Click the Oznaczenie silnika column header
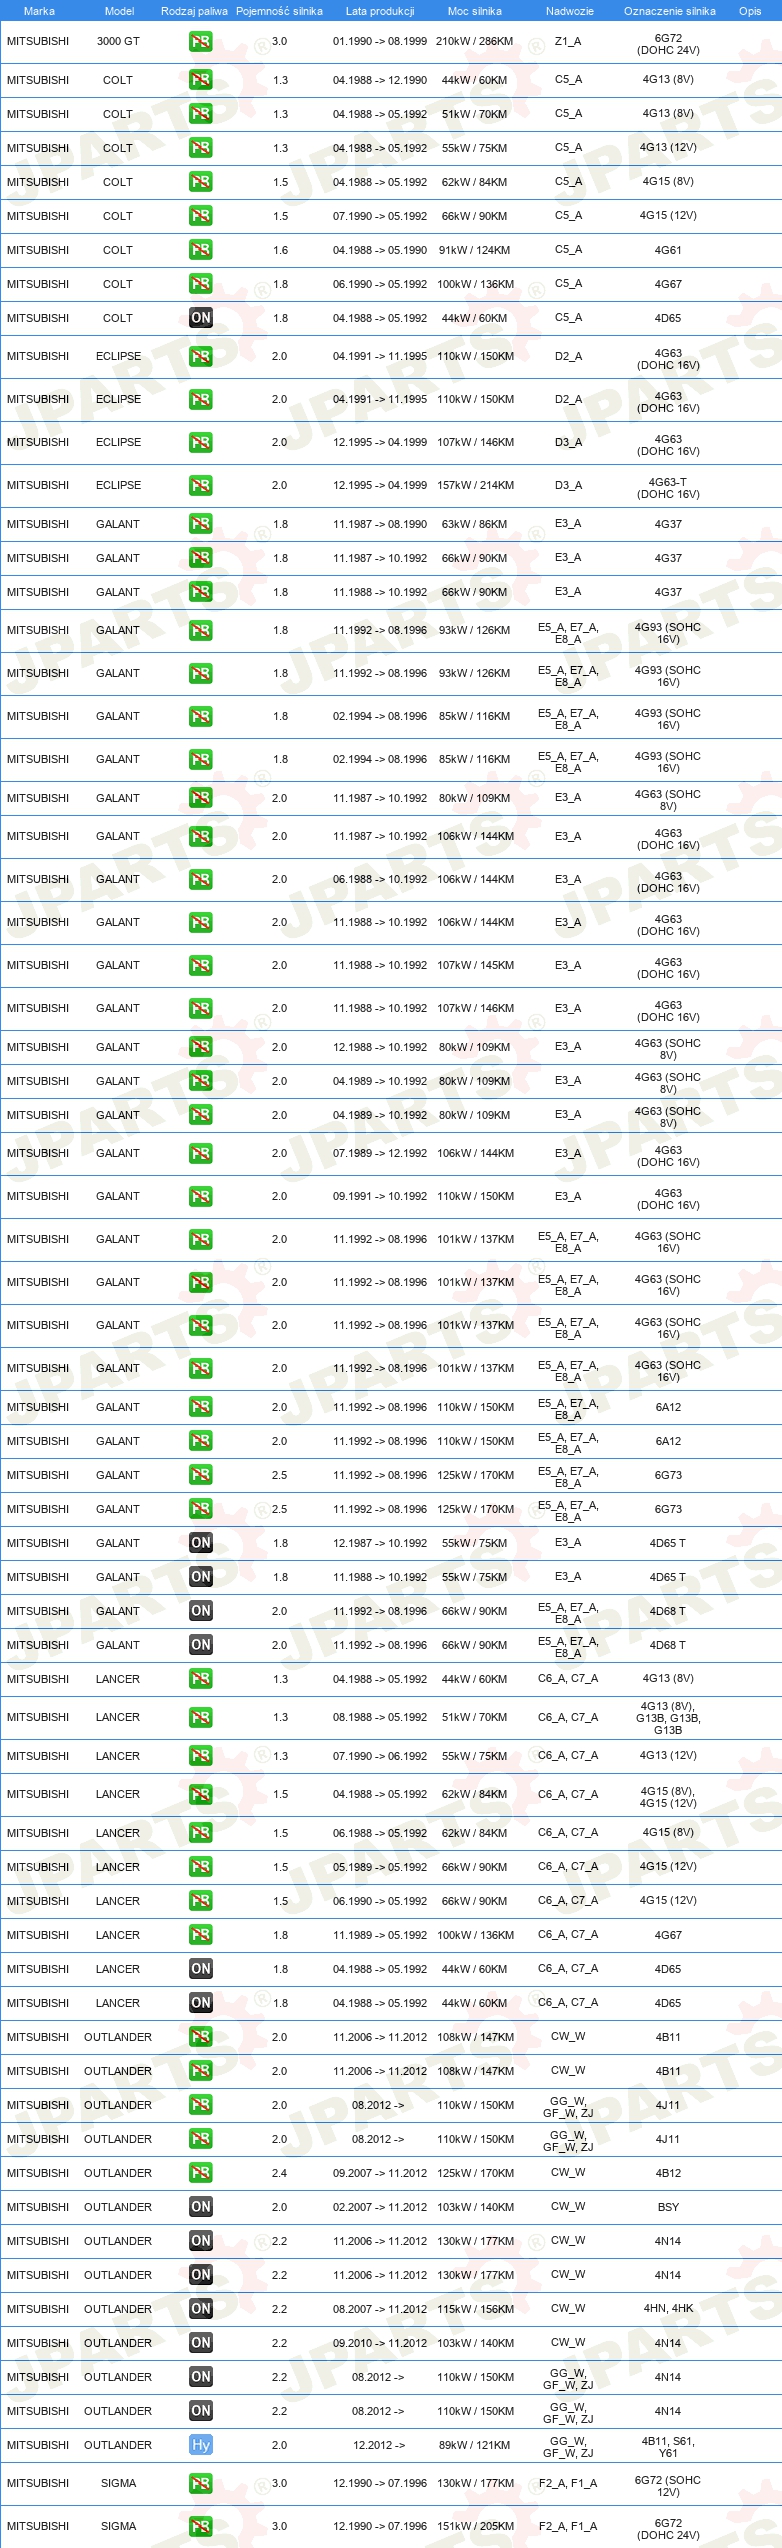782x2548 pixels. coord(669,11)
